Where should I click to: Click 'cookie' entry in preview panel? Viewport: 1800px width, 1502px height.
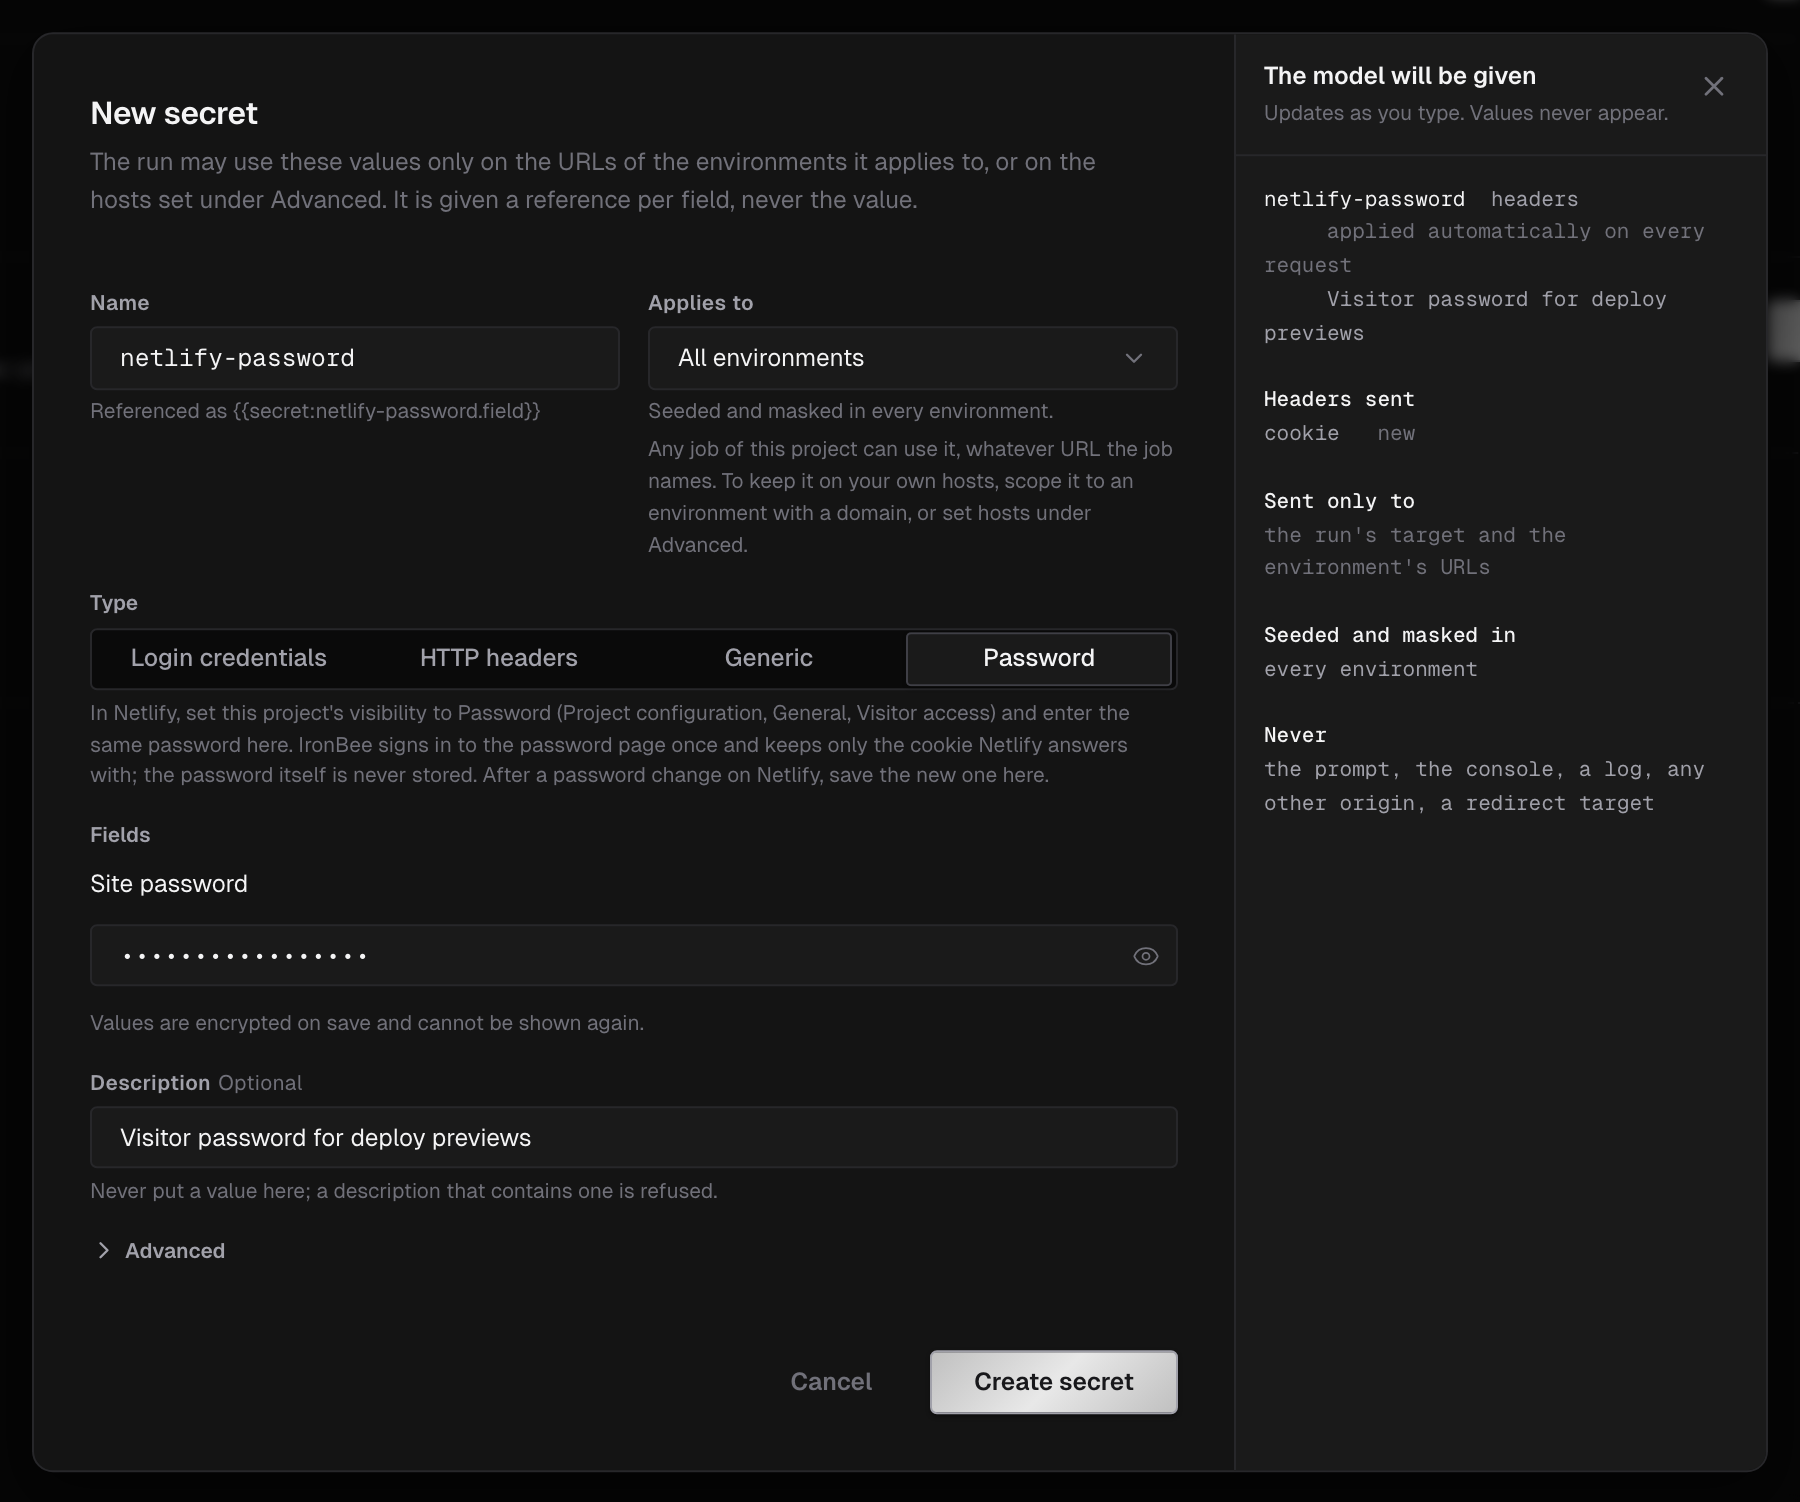[1301, 433]
